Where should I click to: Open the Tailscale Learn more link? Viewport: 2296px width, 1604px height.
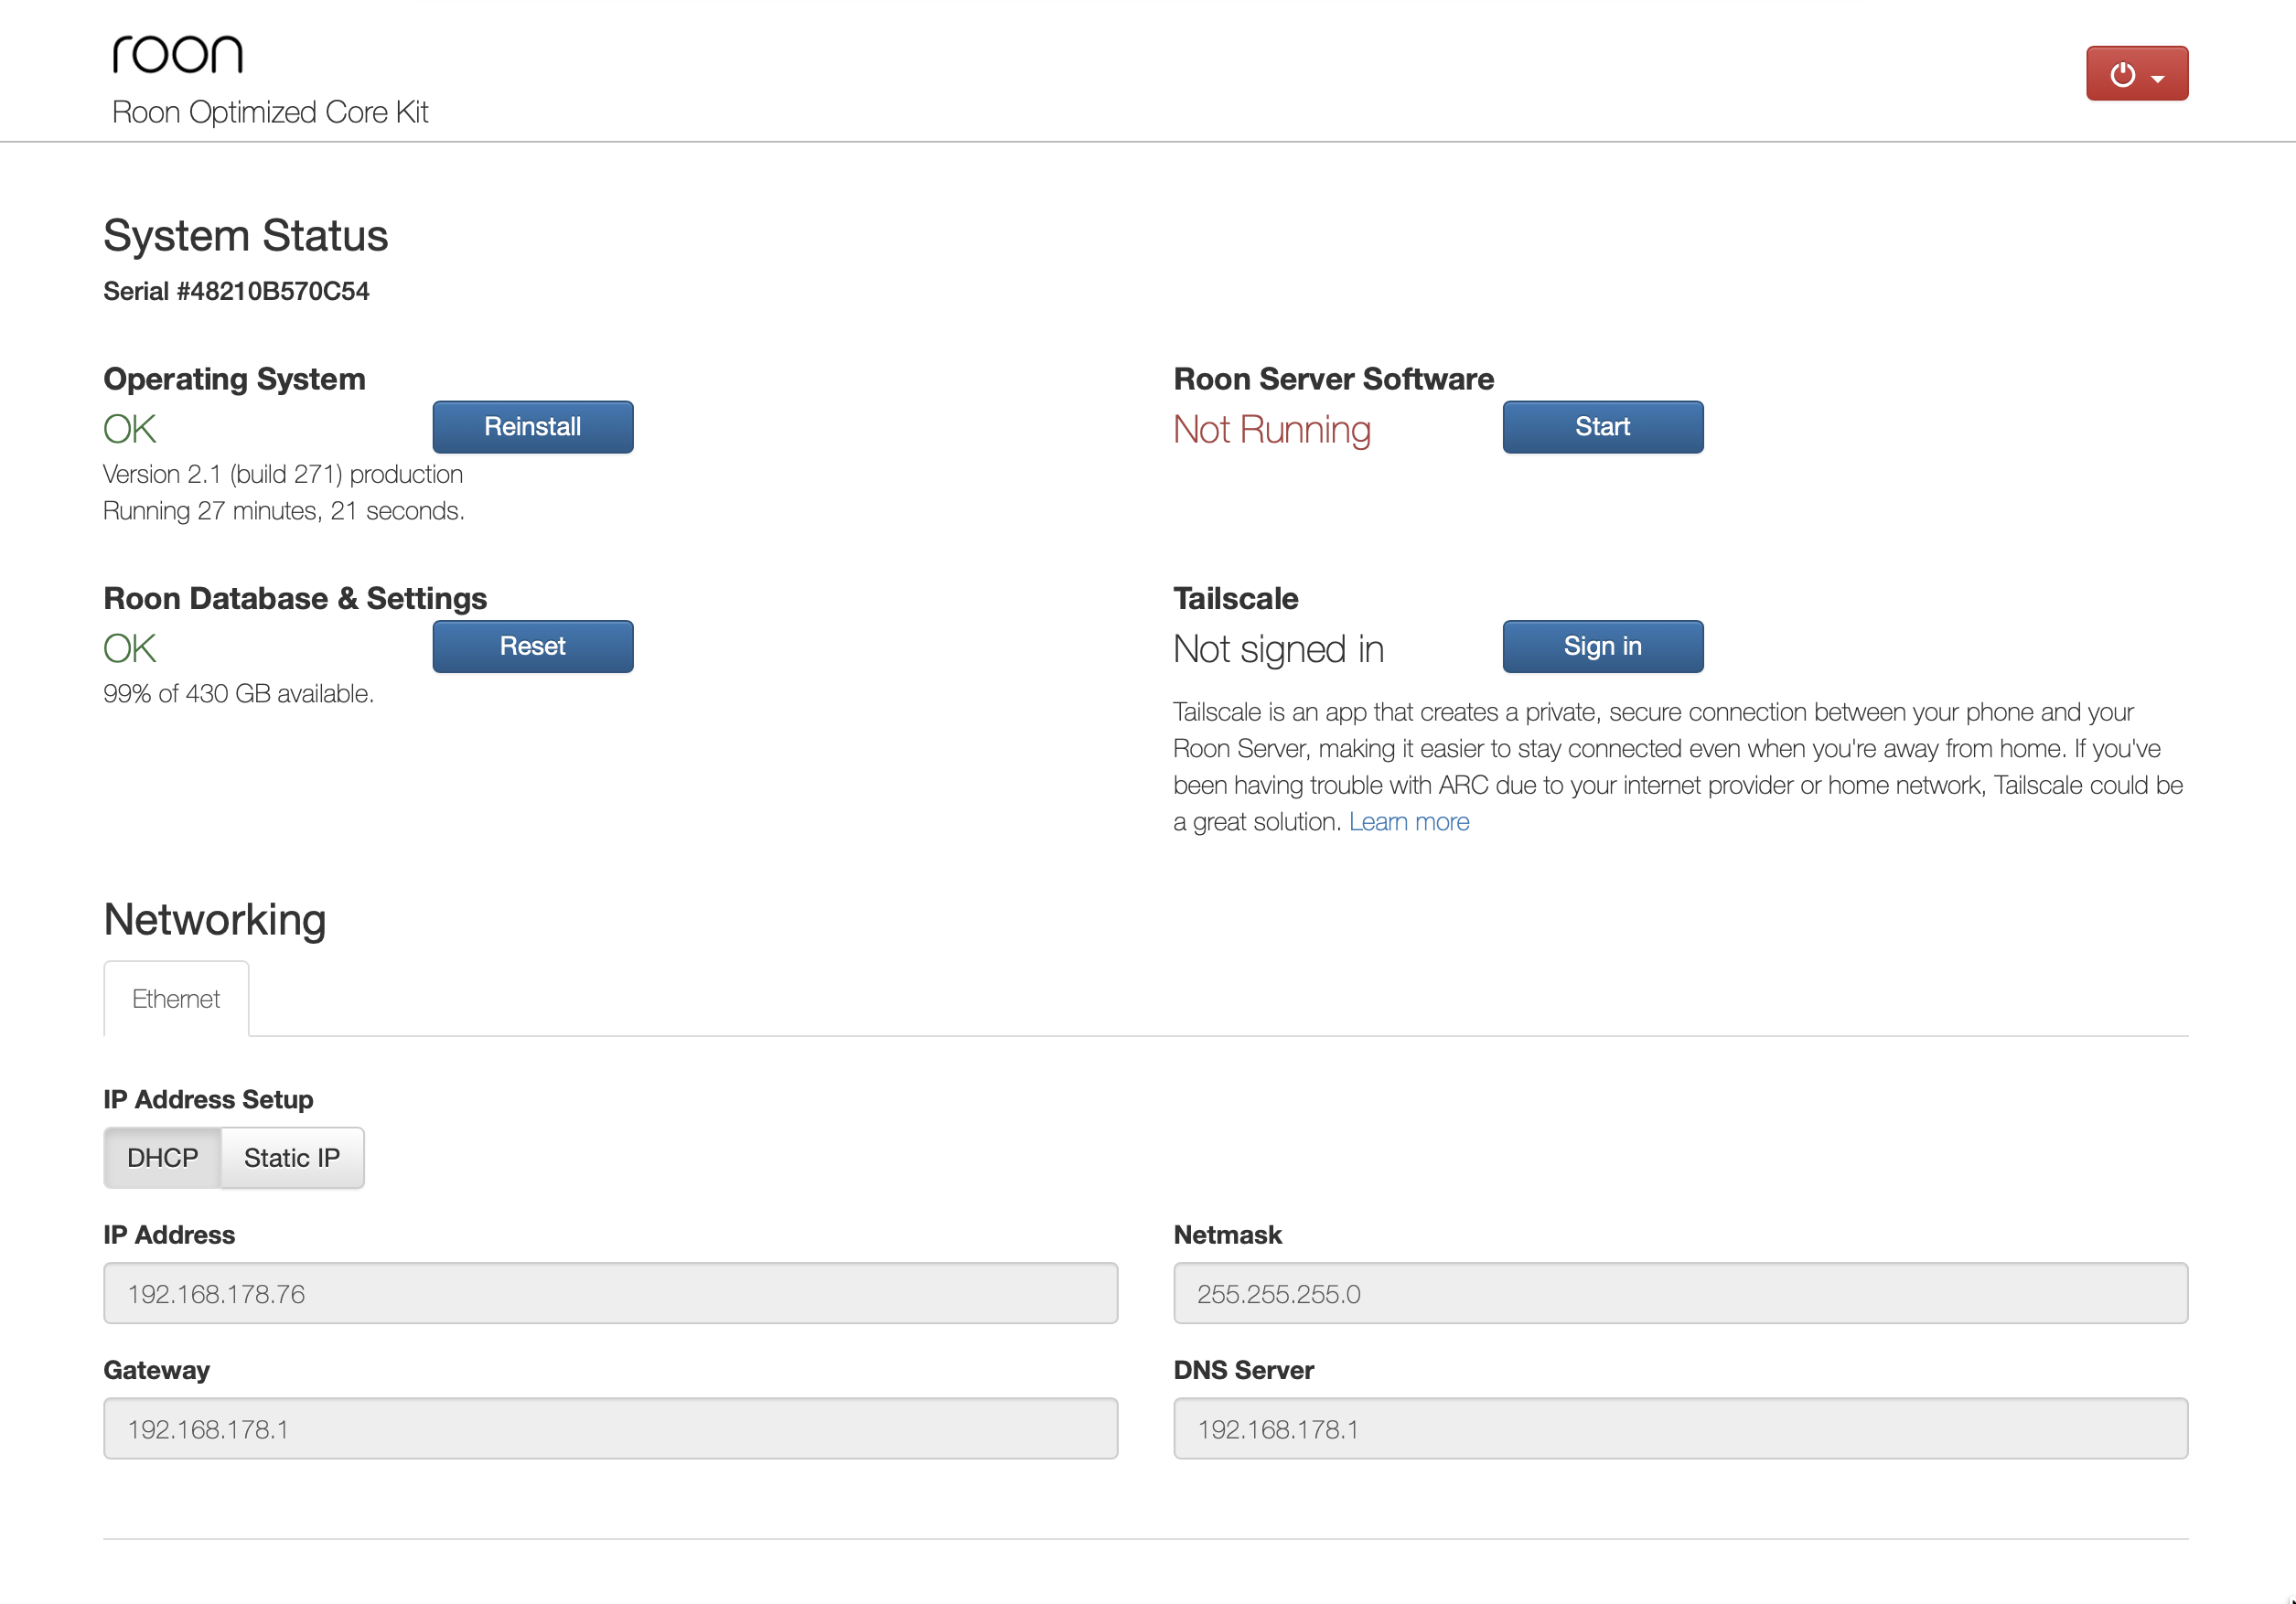[x=1408, y=821]
